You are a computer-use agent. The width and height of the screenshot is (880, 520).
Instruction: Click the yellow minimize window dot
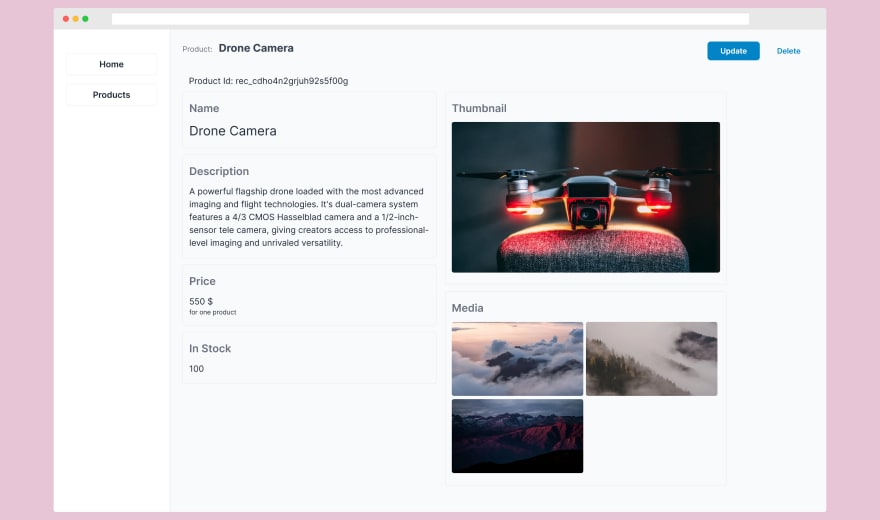(75, 19)
